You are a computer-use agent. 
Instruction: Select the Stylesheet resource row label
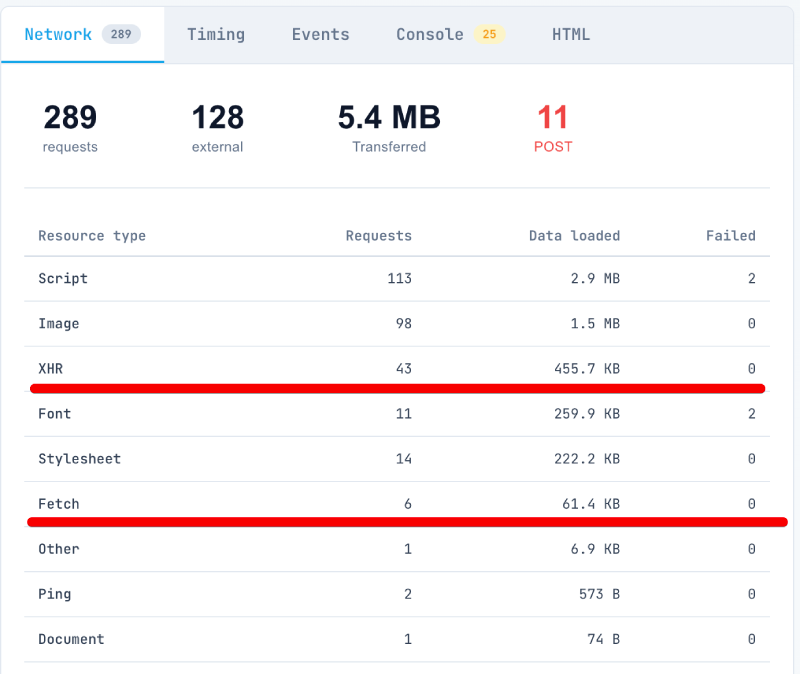tap(80, 459)
